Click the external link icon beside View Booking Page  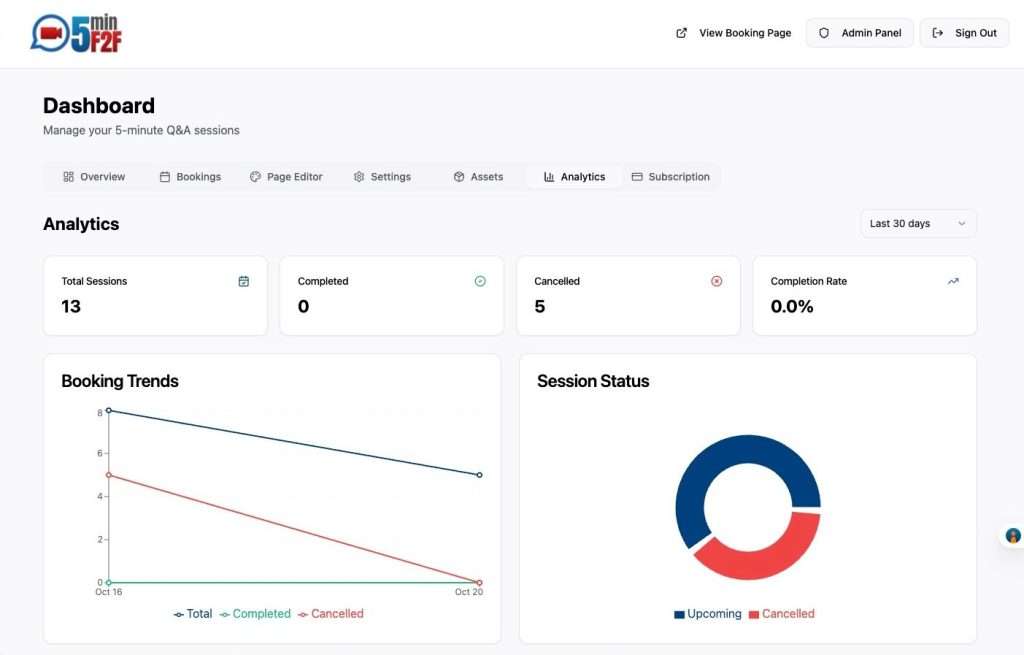pos(681,33)
